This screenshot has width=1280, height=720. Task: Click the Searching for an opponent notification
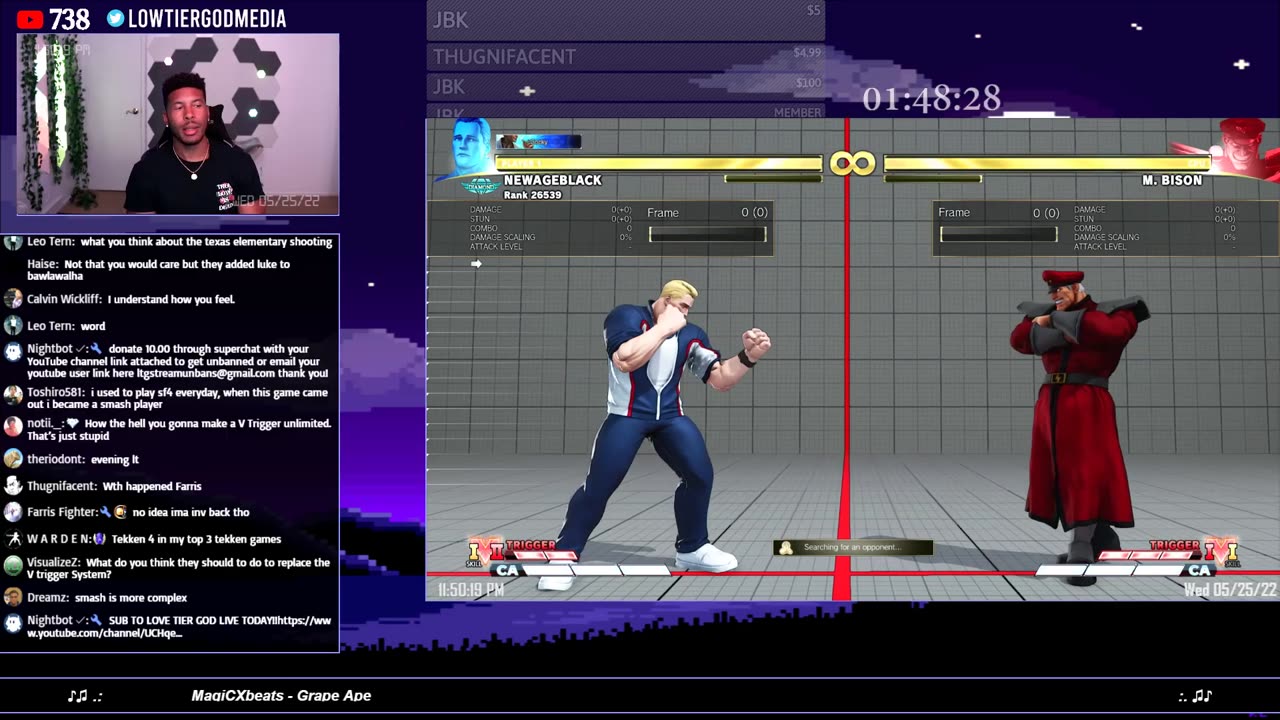[x=853, y=547]
